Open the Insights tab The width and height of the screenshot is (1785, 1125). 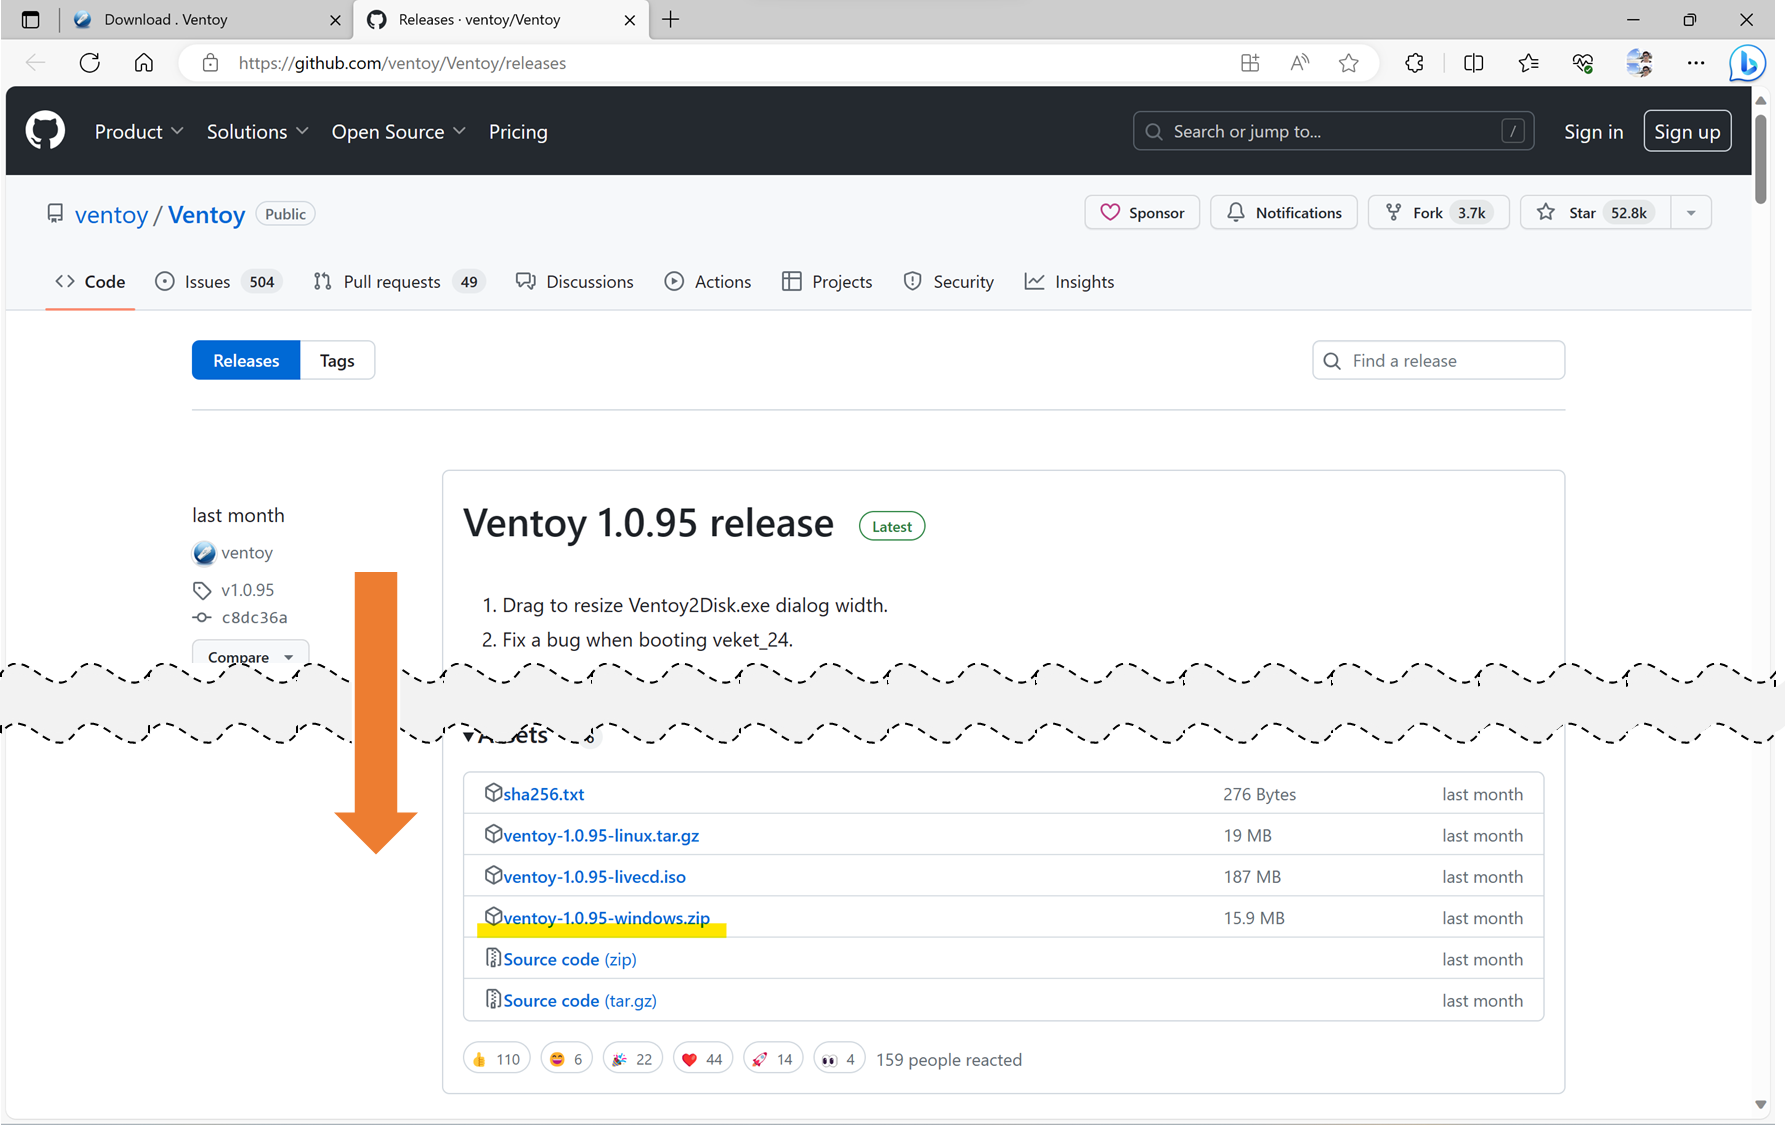click(1069, 282)
